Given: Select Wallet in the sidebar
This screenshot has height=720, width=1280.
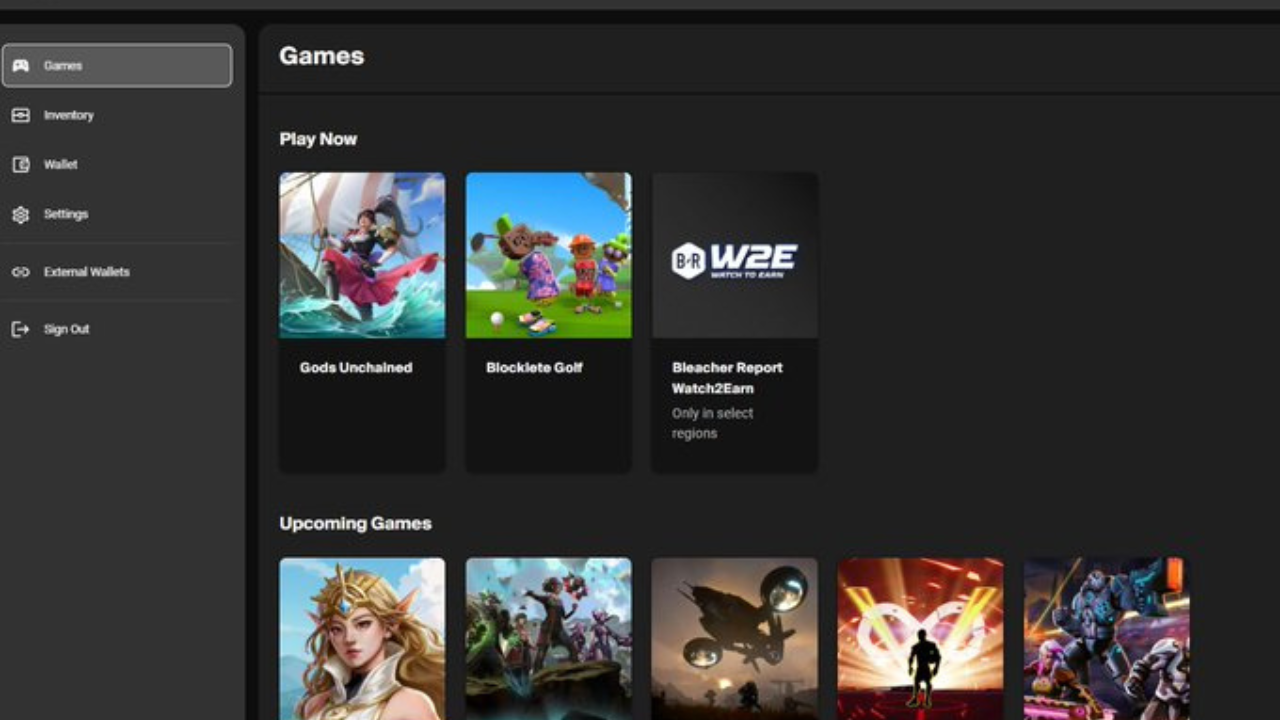Looking at the screenshot, I should 117,165.
